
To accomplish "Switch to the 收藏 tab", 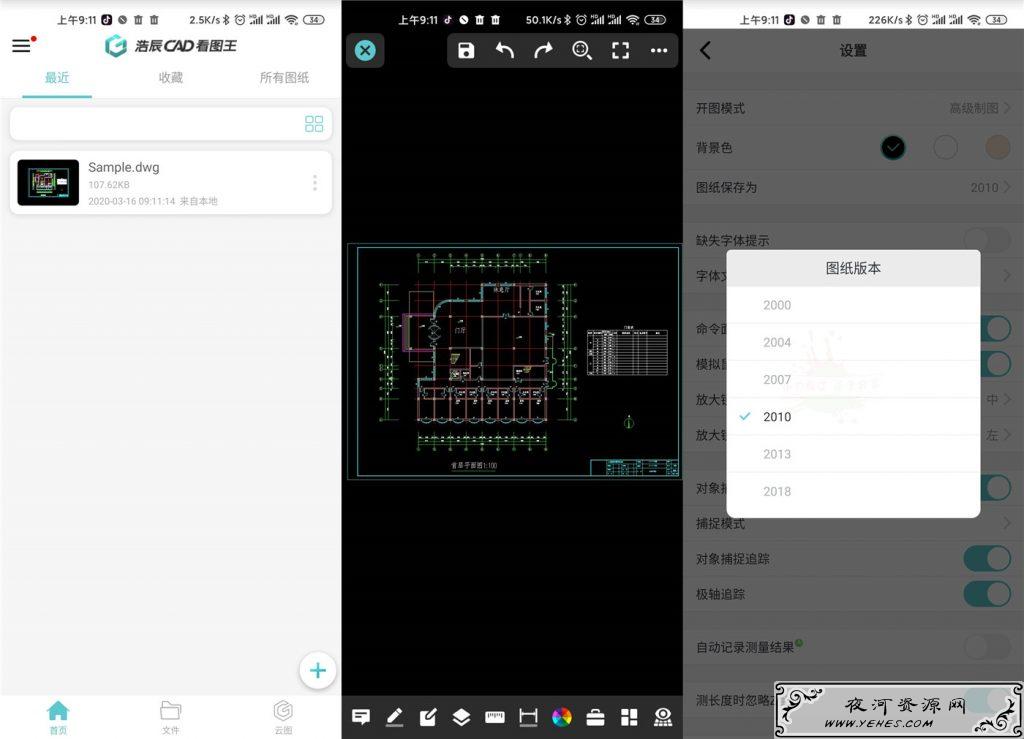I will pos(170,78).
